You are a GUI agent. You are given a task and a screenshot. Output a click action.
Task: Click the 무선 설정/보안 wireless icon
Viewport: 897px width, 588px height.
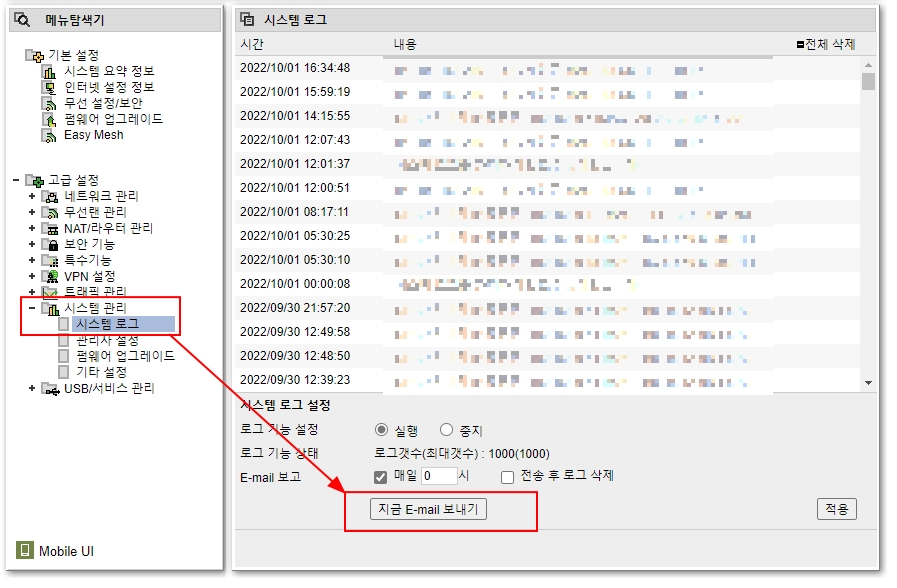pos(50,104)
